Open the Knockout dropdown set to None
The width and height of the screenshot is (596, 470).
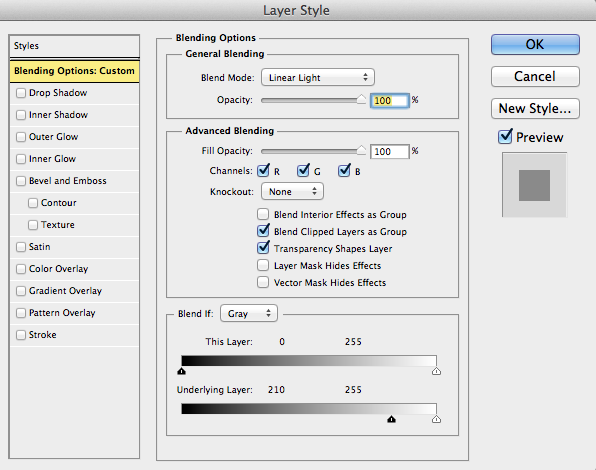tap(292, 191)
